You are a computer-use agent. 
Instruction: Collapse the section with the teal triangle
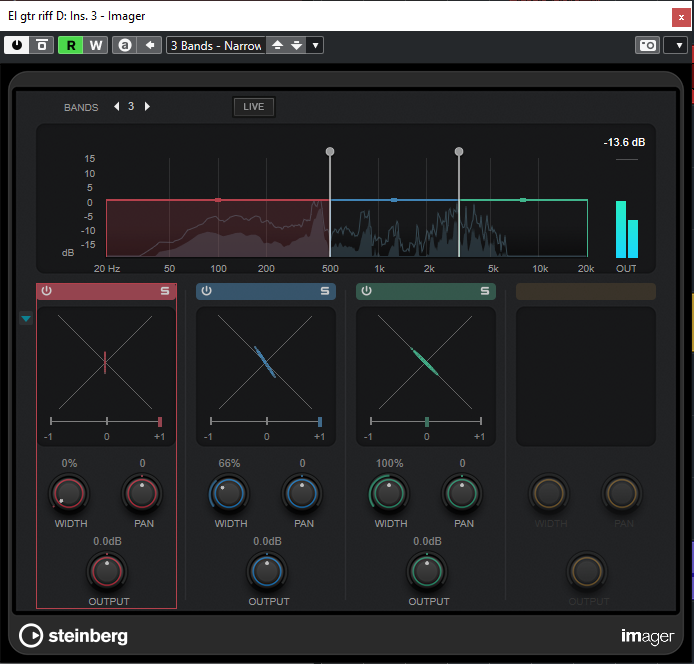pyautogui.click(x=26, y=319)
